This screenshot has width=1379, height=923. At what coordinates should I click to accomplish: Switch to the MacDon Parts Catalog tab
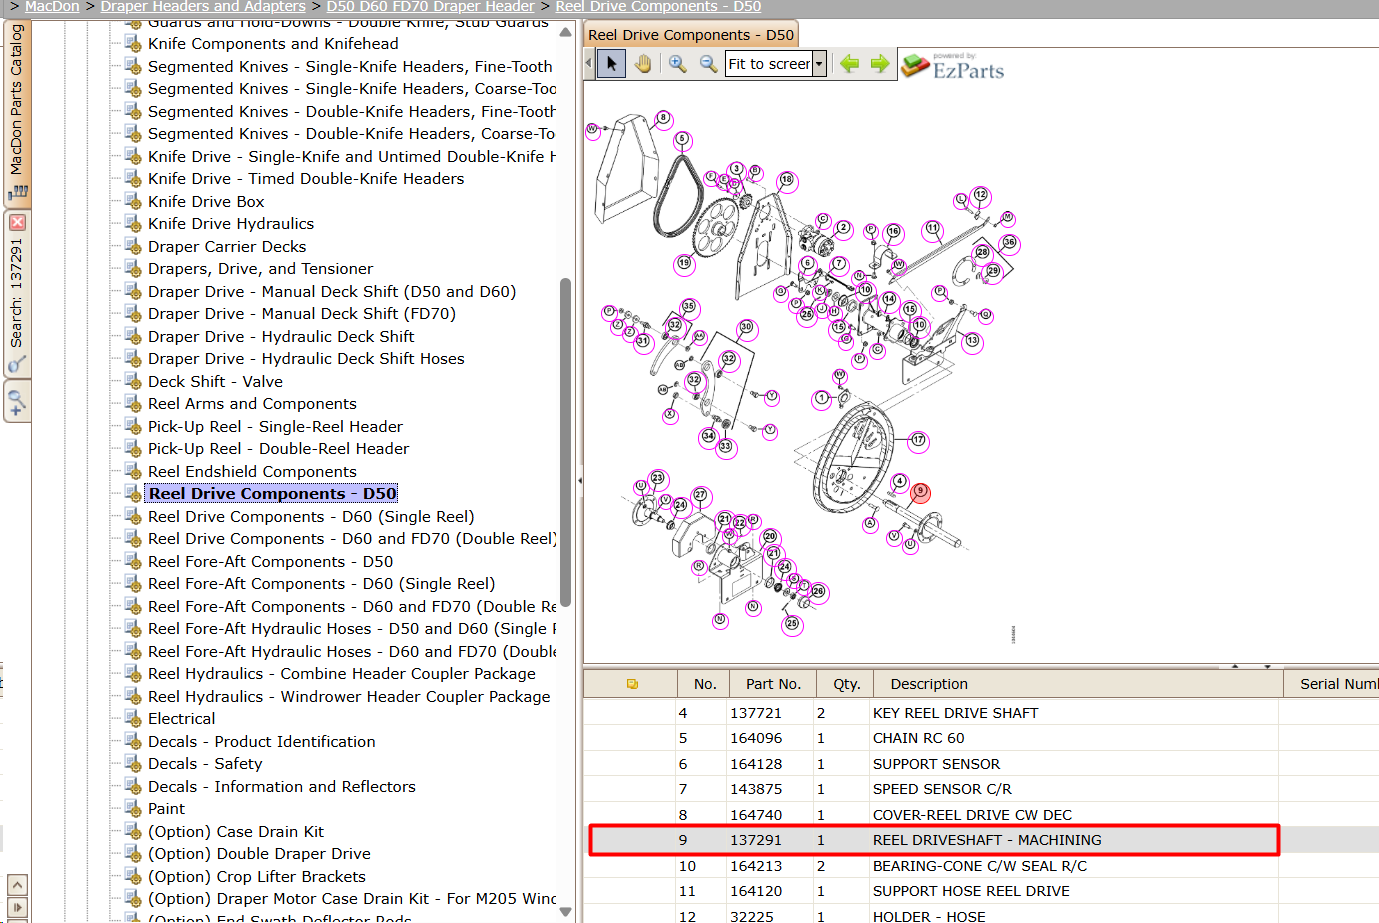(x=17, y=110)
